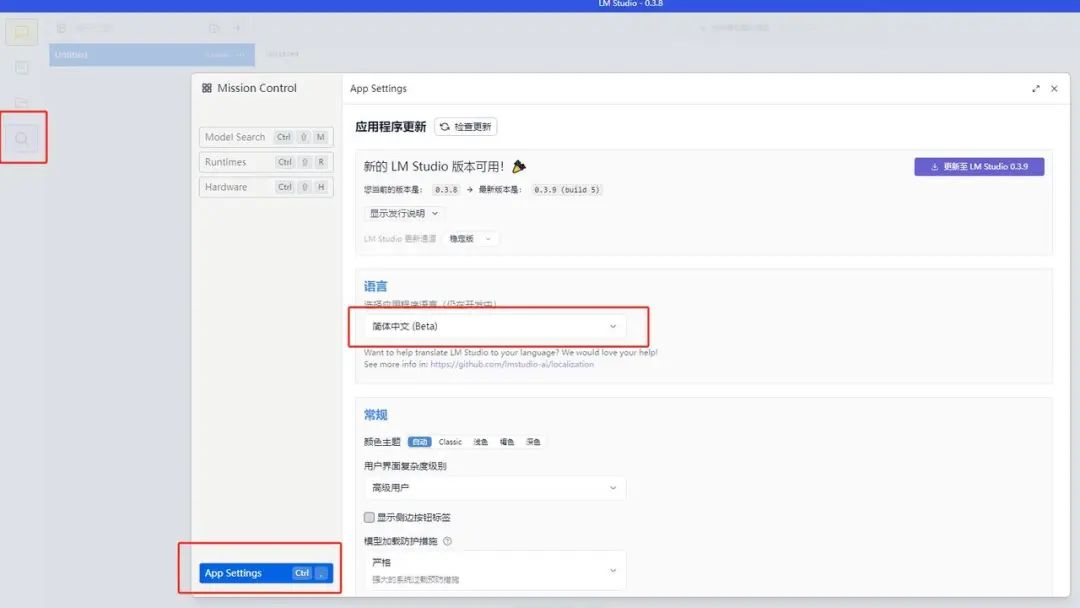Select 深色 dark color theme
1080x608 pixels.
click(533, 442)
